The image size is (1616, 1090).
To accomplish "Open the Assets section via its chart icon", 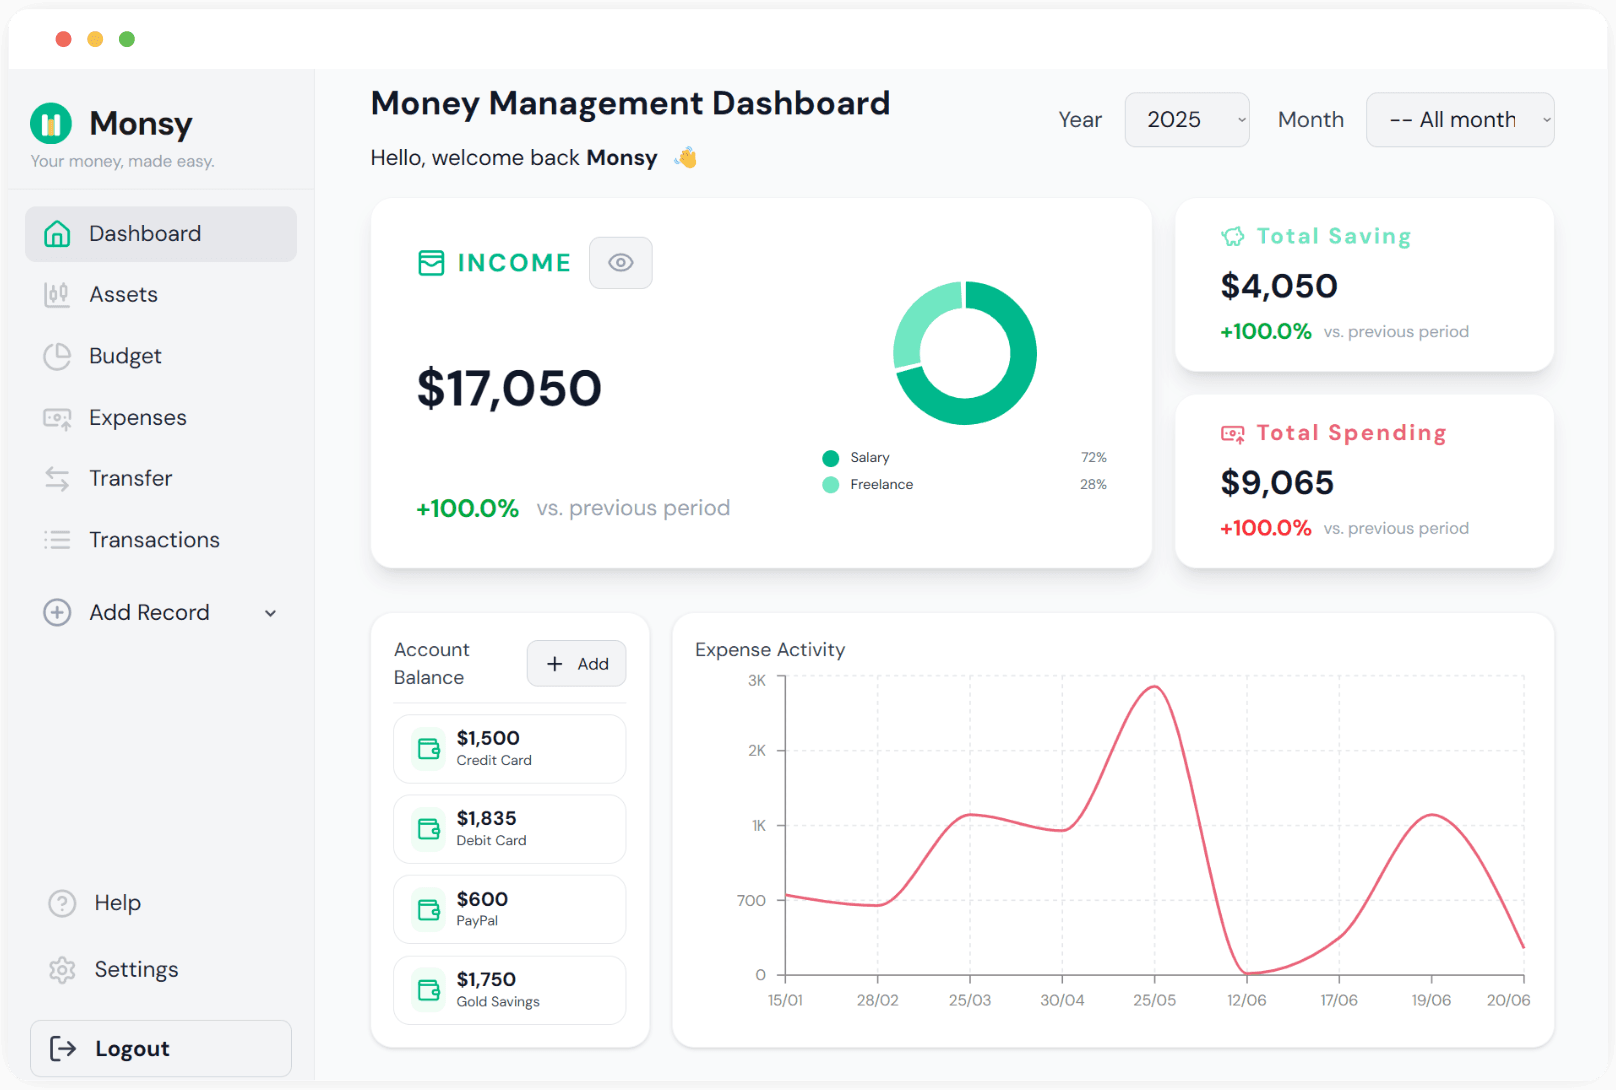I will pyautogui.click(x=57, y=294).
